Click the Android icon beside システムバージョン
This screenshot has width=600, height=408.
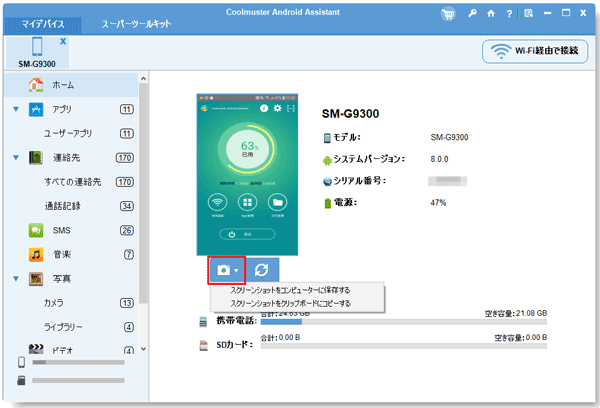coord(327,160)
